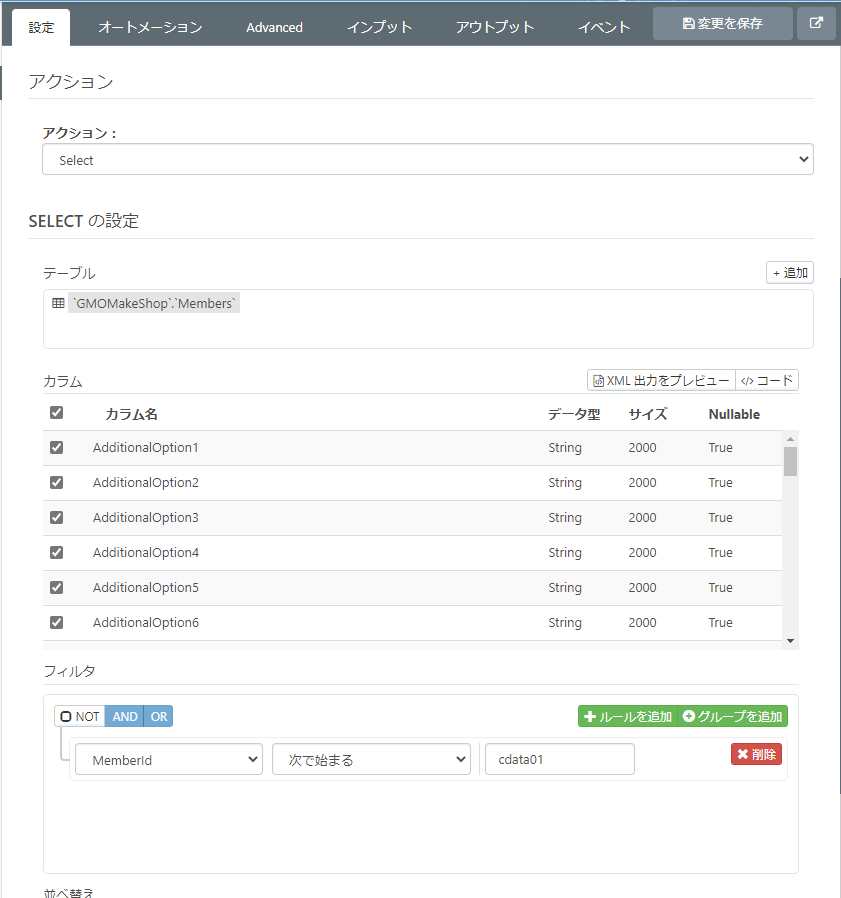Switch to the 設定 tab
This screenshot has height=898, width=841.
[41, 27]
